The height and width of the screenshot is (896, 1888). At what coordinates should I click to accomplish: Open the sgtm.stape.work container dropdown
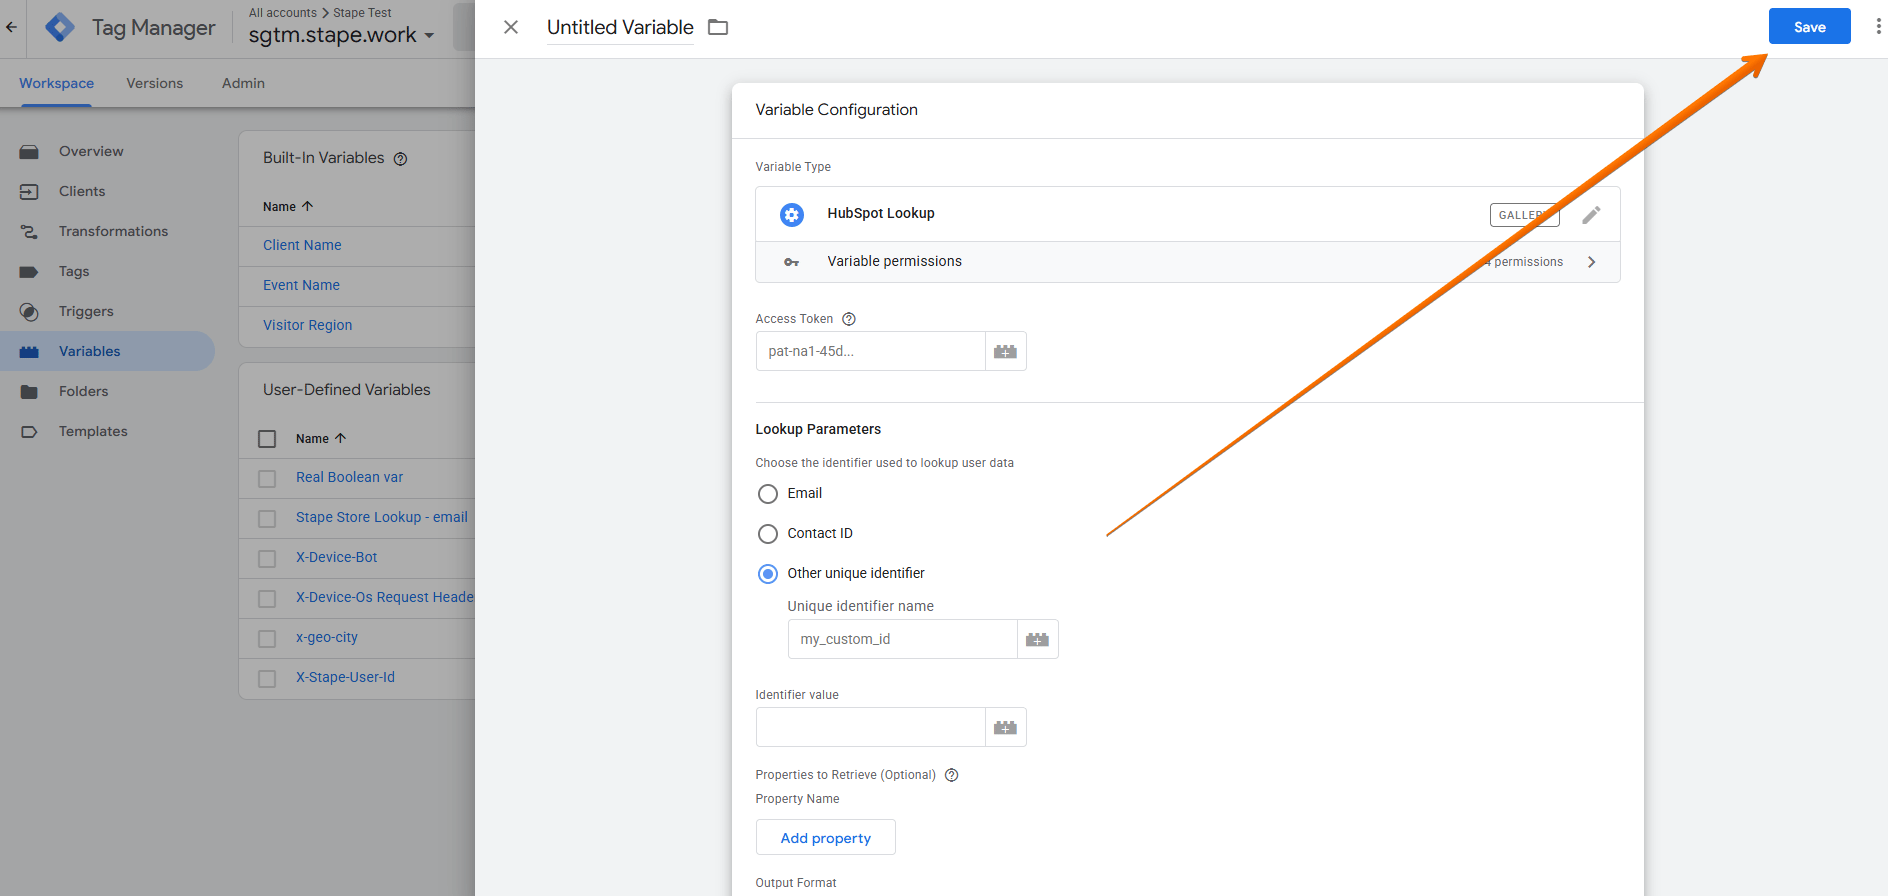342,35
